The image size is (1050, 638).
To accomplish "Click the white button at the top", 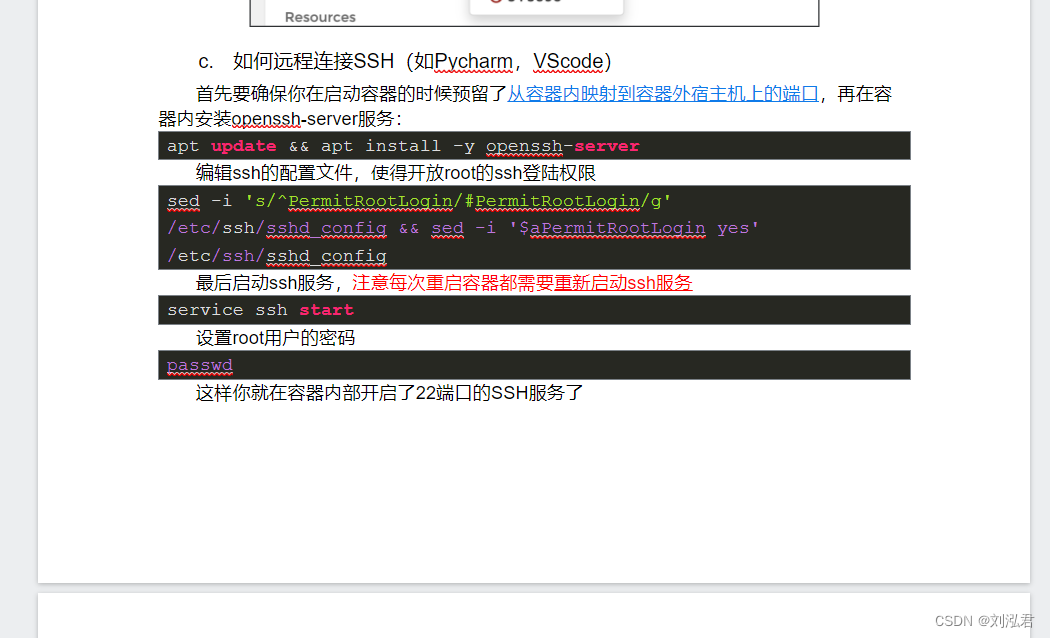I will [x=545, y=5].
